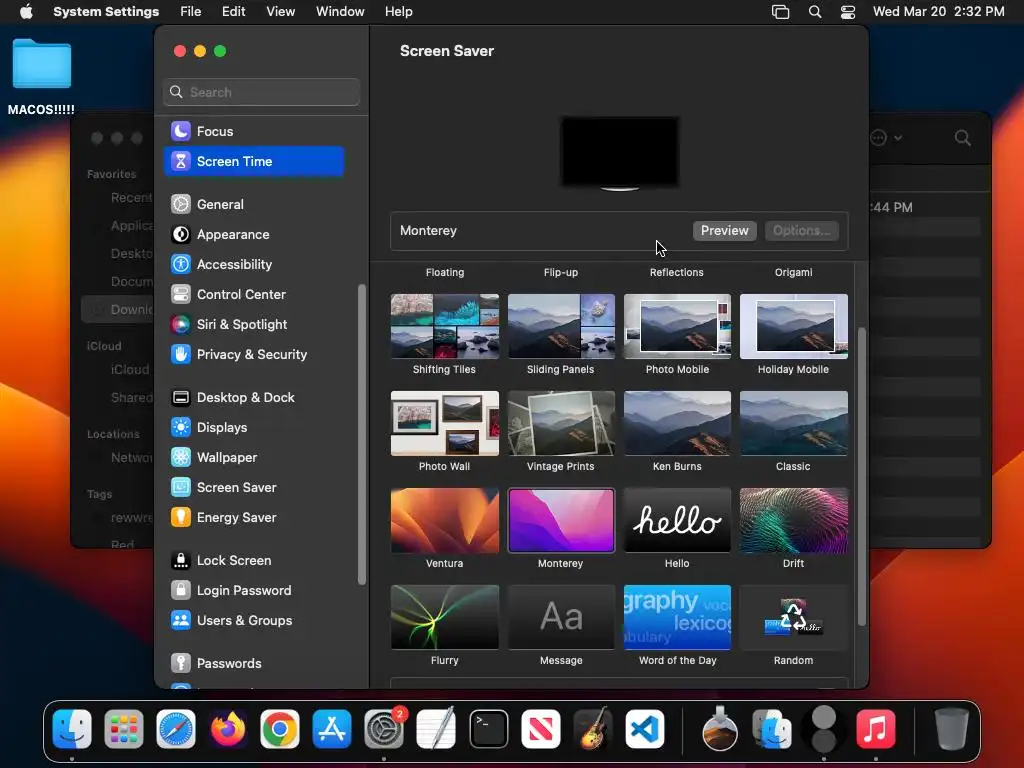Open Displays settings pane
This screenshot has width=1024, height=768.
point(254,428)
